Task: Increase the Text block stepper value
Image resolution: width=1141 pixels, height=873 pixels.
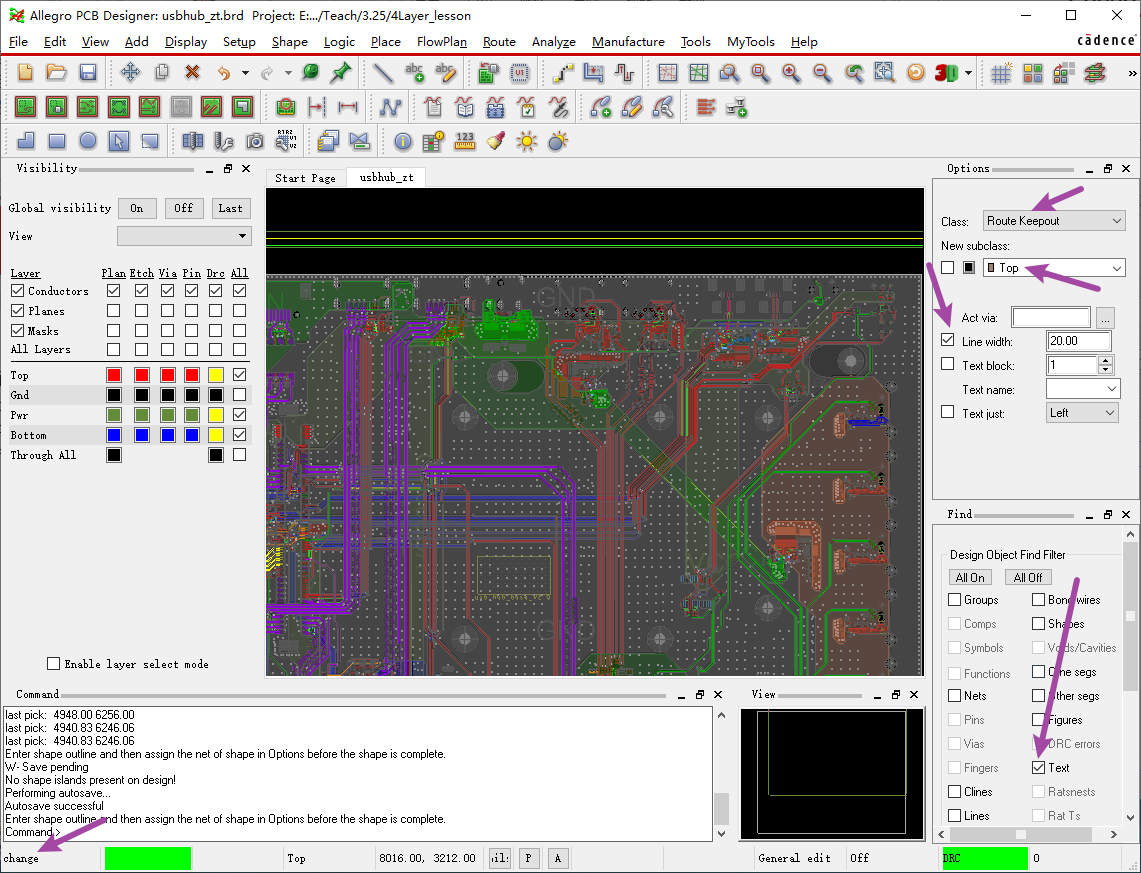Action: point(1105,359)
